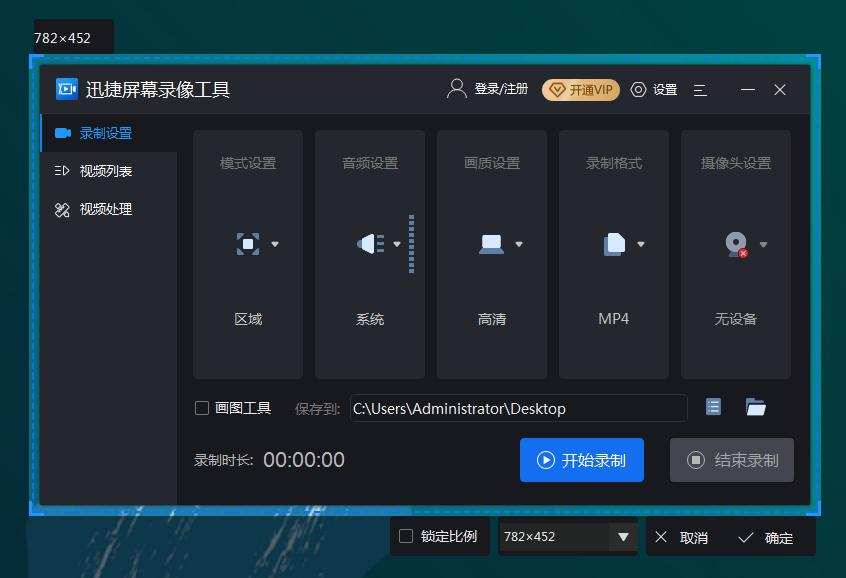Confirm the selection with 确定

(766, 538)
